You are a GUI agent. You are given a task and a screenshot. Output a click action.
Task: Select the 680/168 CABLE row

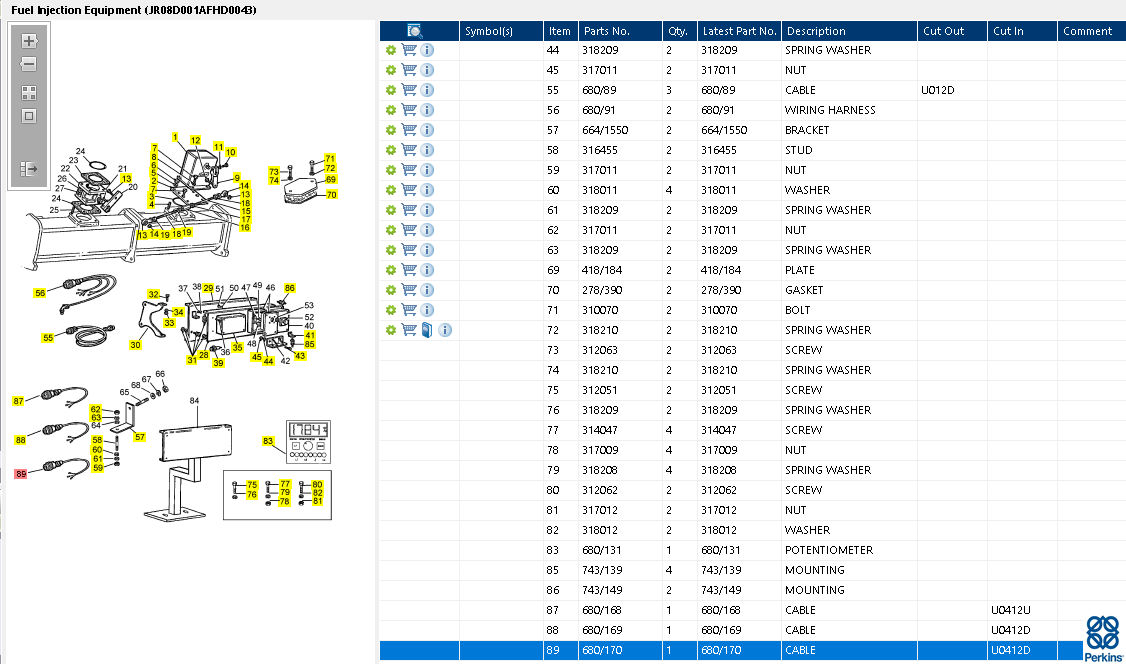point(753,610)
